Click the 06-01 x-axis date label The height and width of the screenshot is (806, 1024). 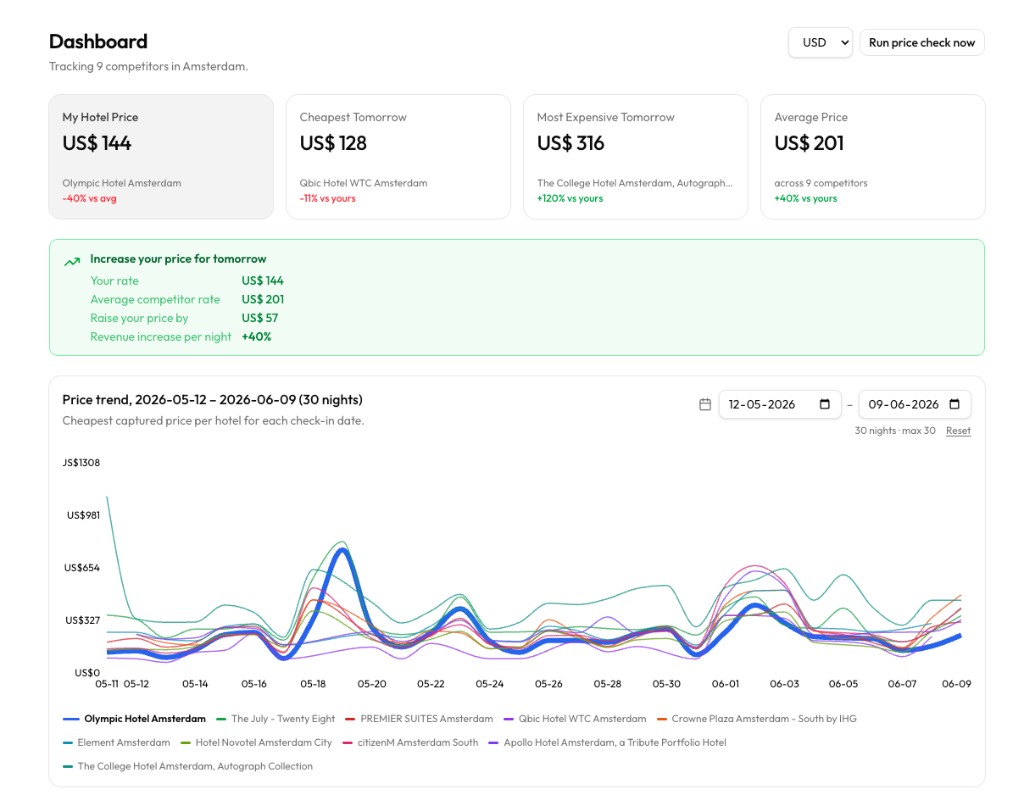(725, 684)
